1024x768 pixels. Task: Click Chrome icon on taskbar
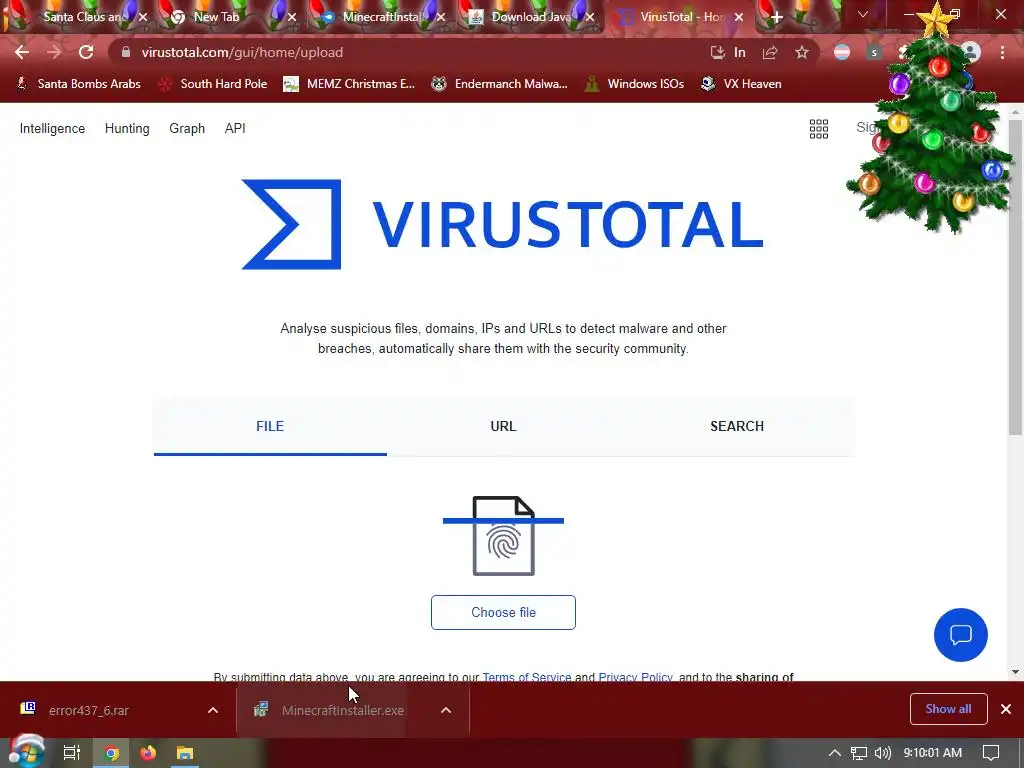point(112,753)
